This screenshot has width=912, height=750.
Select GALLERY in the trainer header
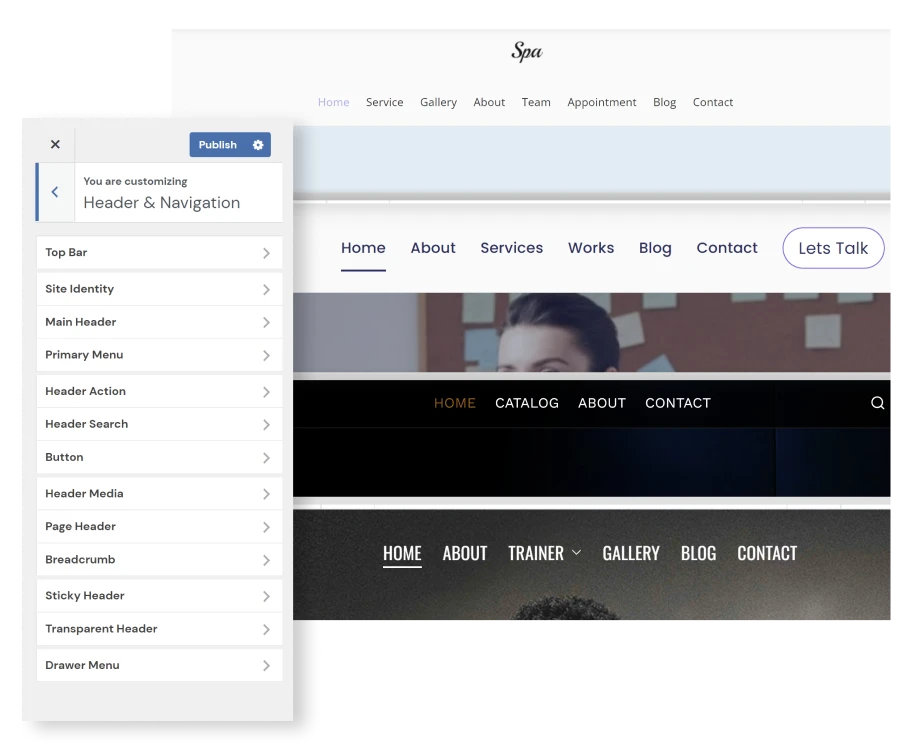click(x=631, y=553)
